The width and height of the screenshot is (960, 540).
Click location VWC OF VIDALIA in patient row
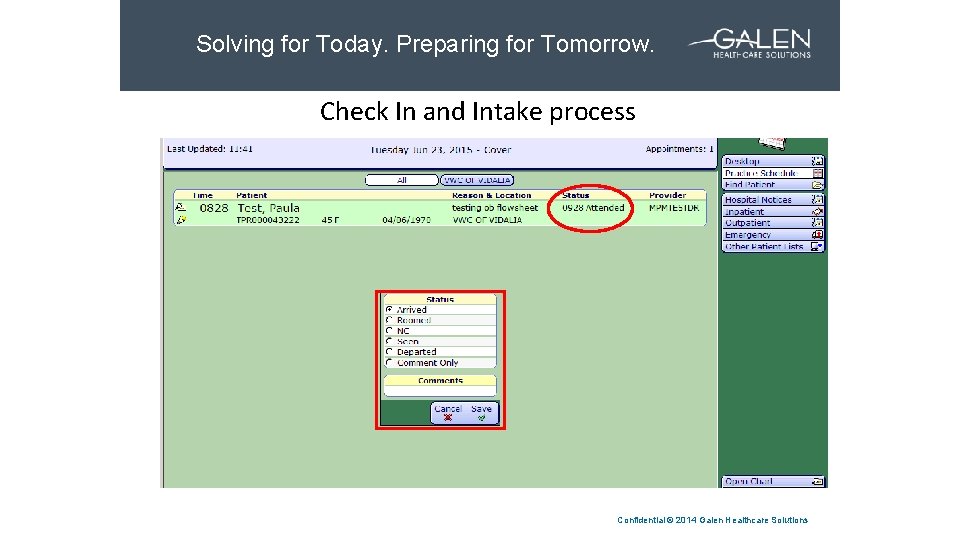coord(487,220)
